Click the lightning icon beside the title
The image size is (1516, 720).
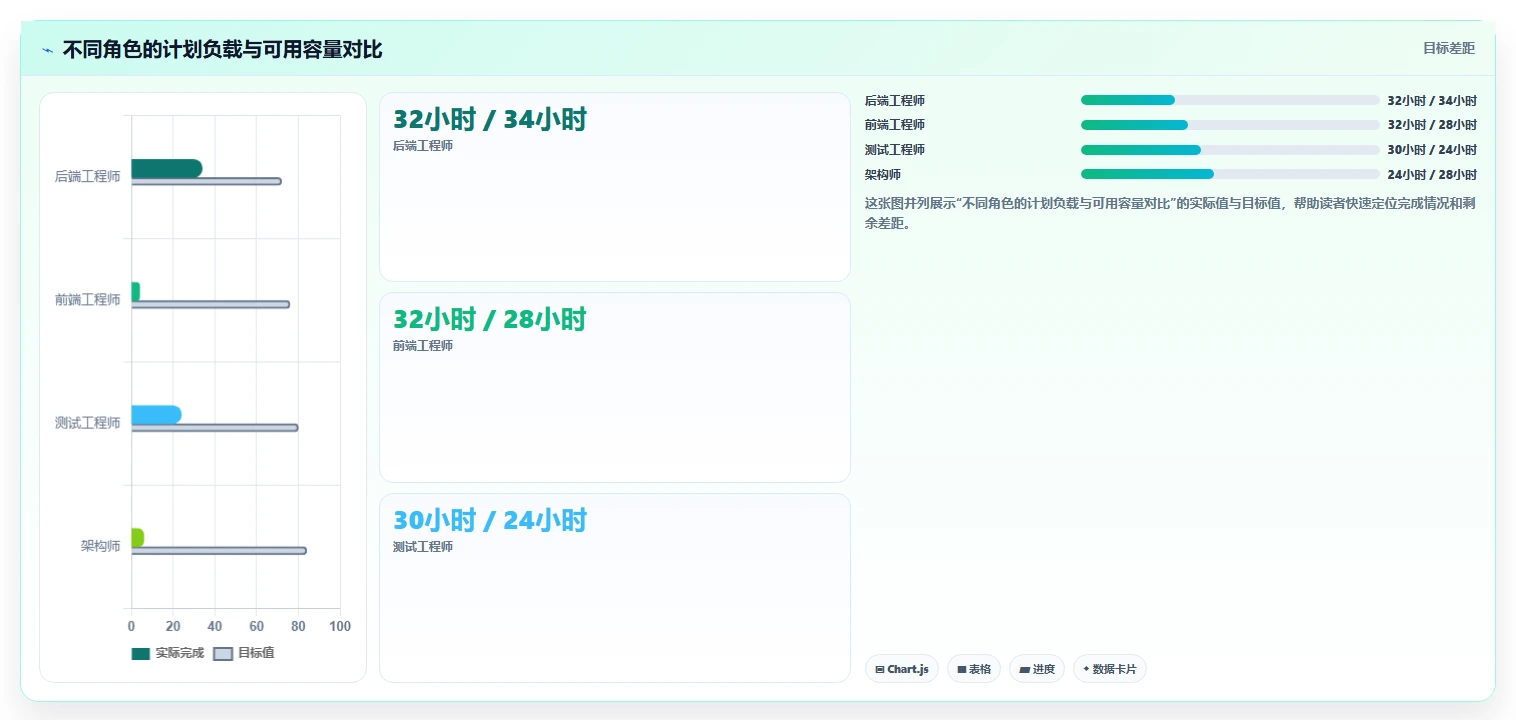coord(48,50)
